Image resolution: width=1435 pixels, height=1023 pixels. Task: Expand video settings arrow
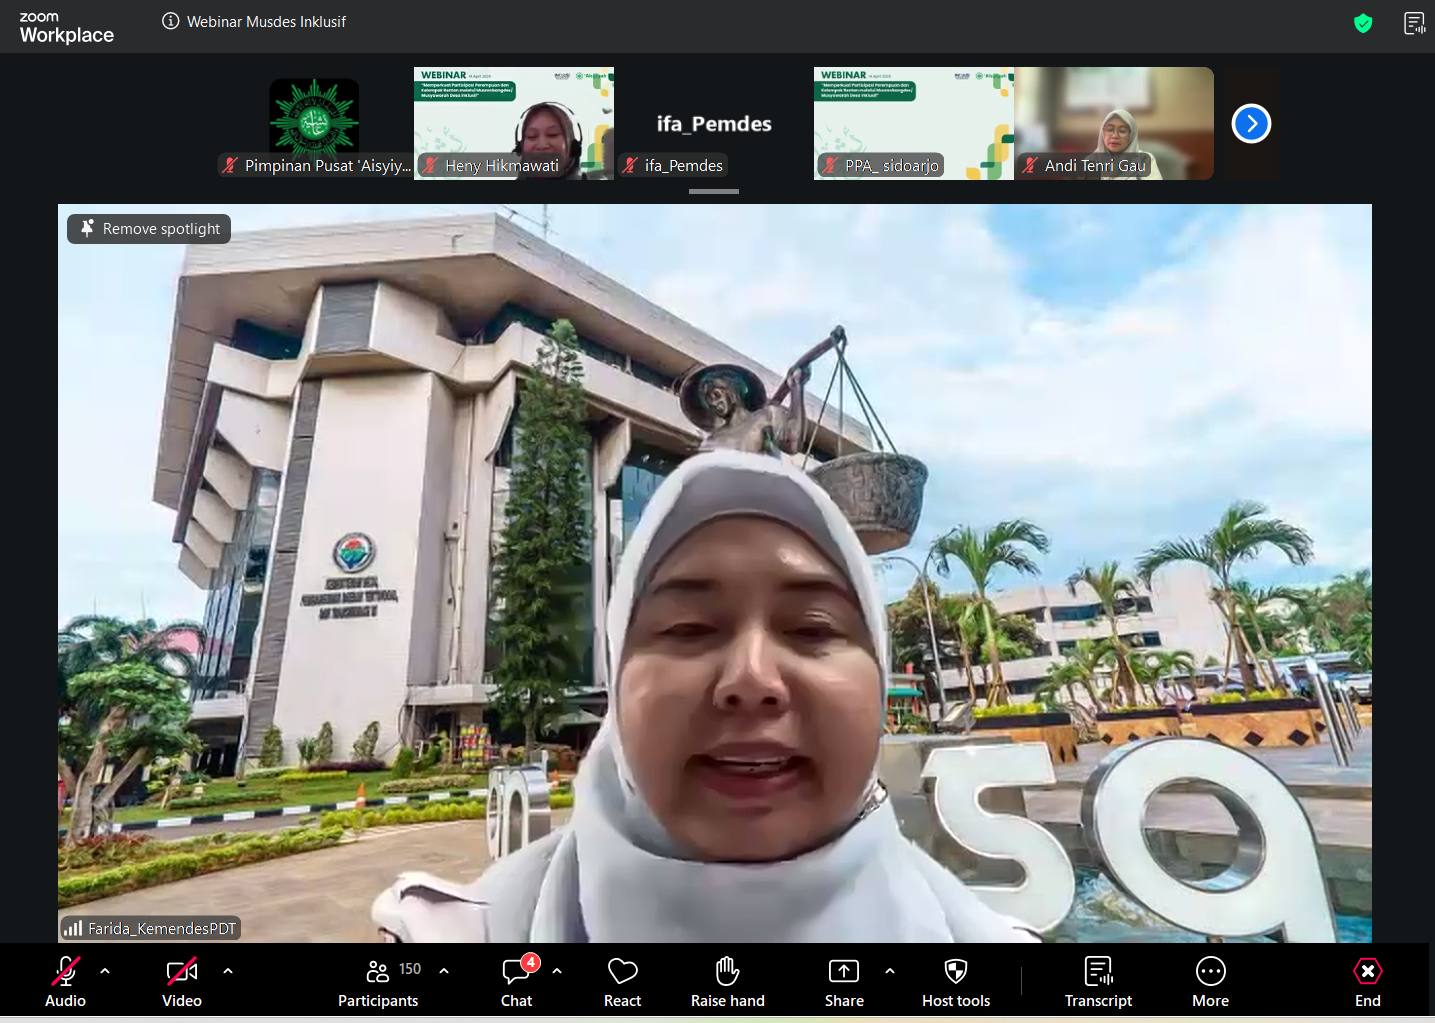[x=228, y=970]
